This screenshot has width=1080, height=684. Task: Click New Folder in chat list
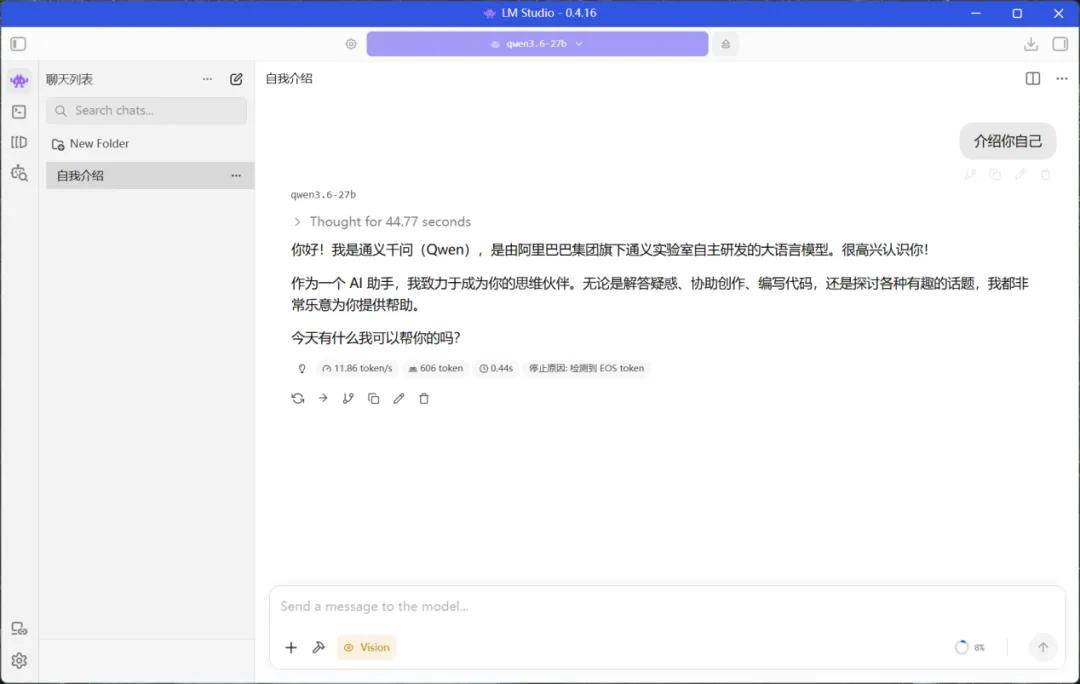coord(90,144)
